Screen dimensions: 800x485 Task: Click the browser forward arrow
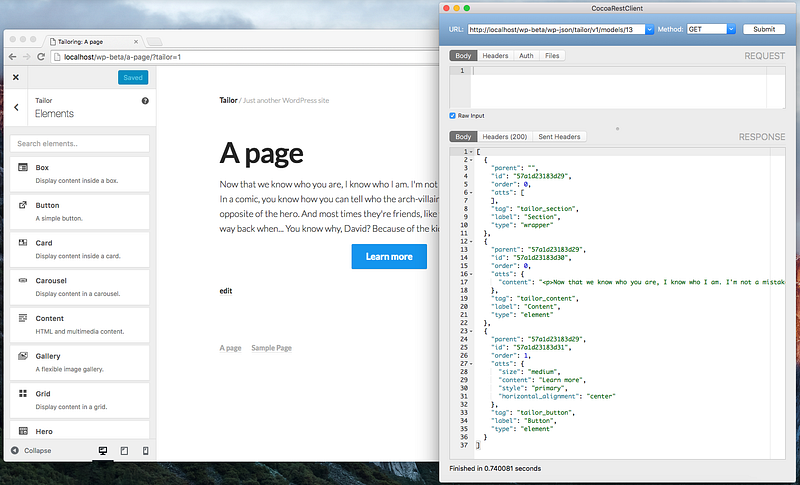(x=27, y=57)
